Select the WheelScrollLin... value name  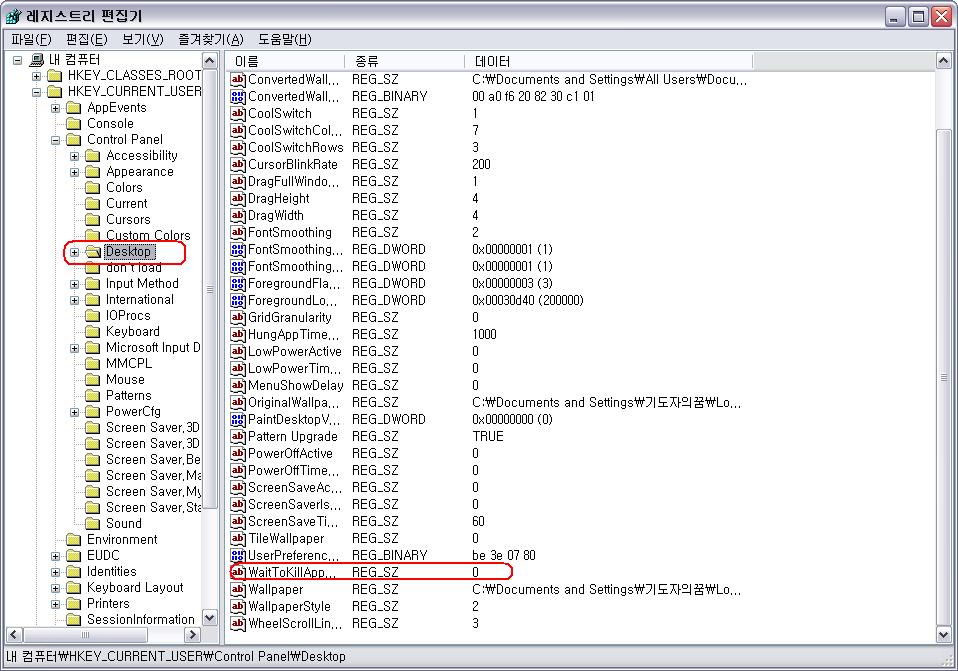tap(294, 624)
